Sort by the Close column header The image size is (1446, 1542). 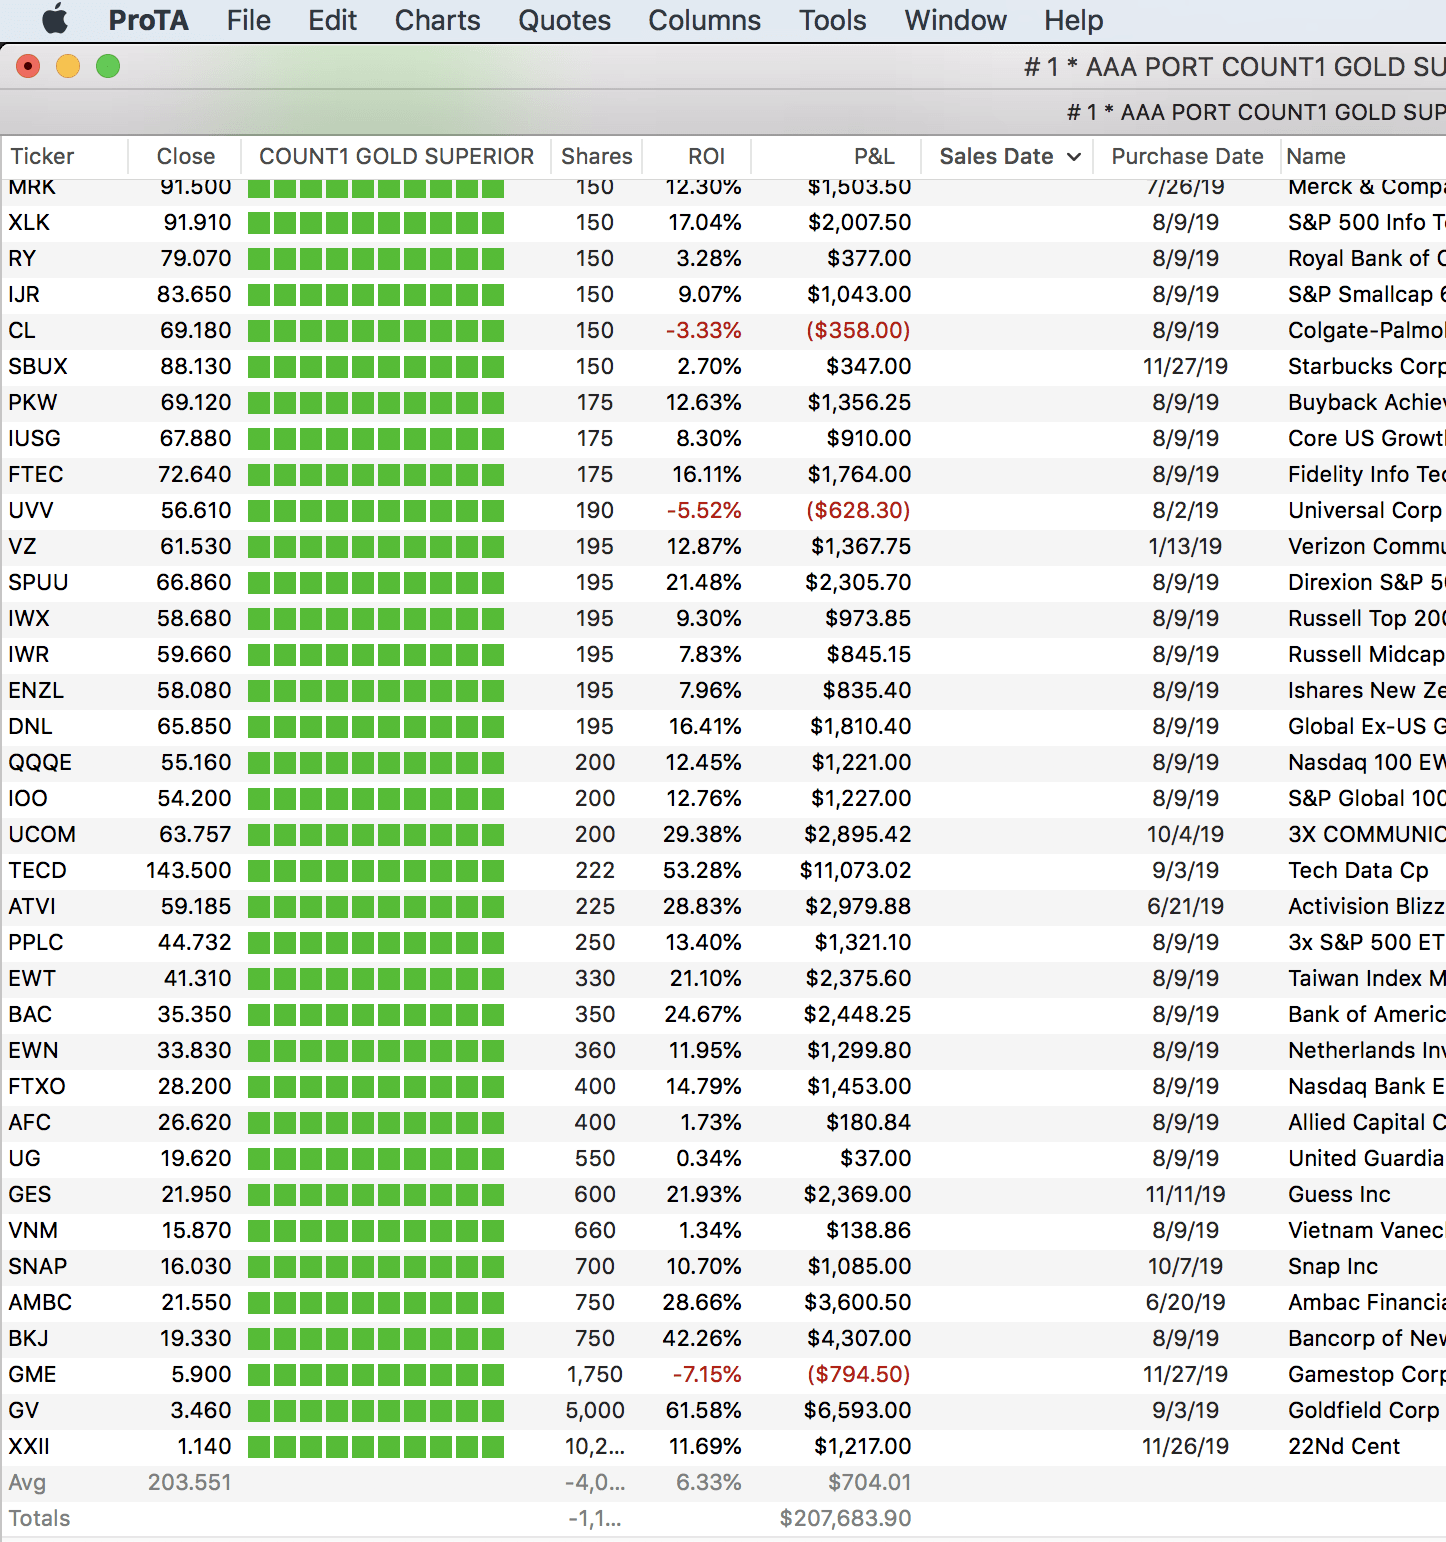pos(186,156)
